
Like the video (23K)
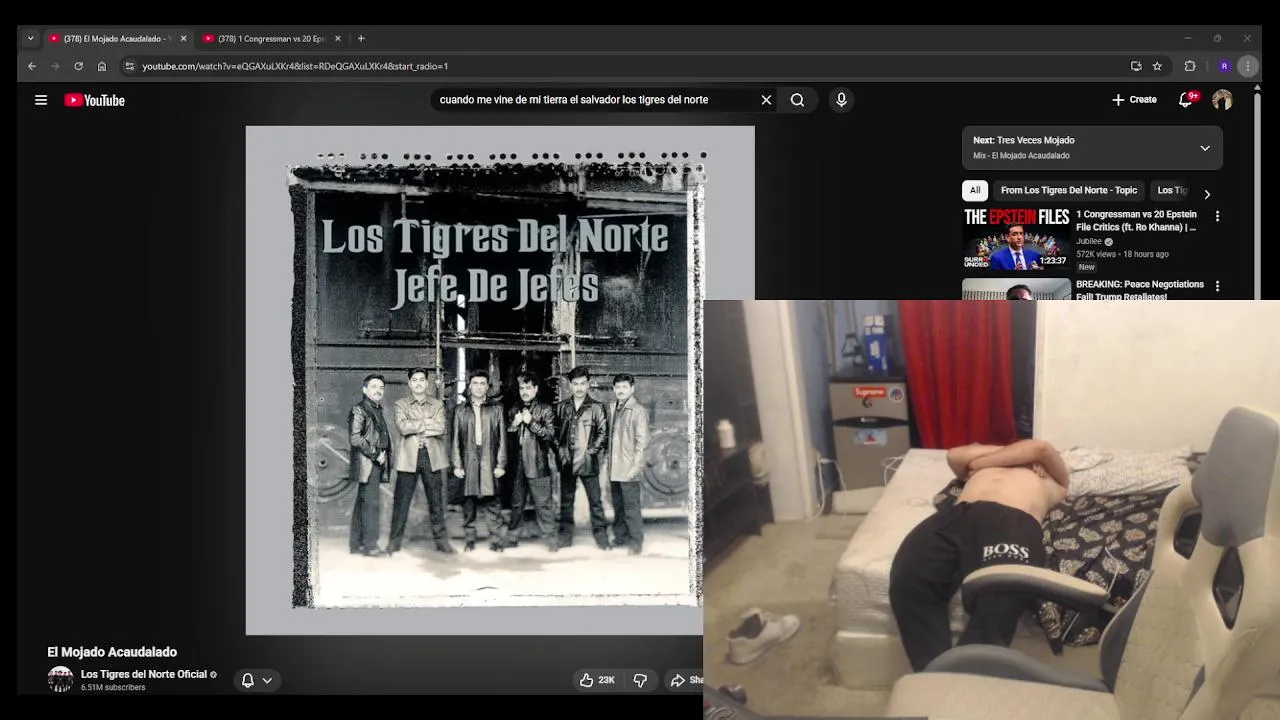(597, 680)
